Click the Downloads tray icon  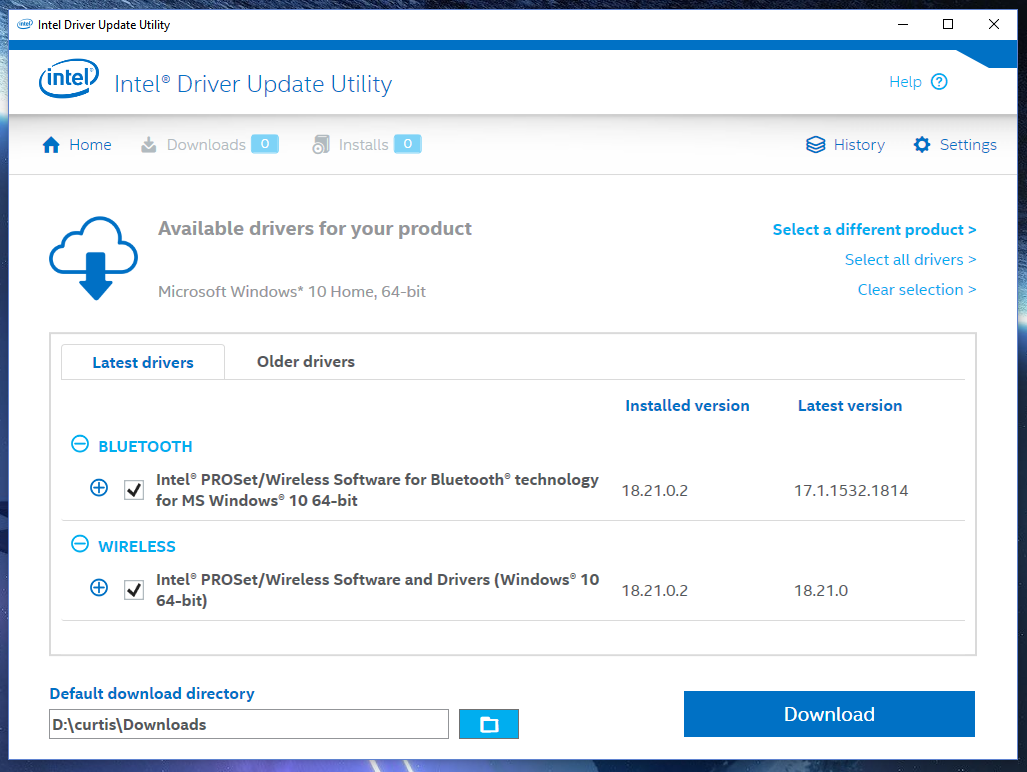pyautogui.click(x=149, y=145)
